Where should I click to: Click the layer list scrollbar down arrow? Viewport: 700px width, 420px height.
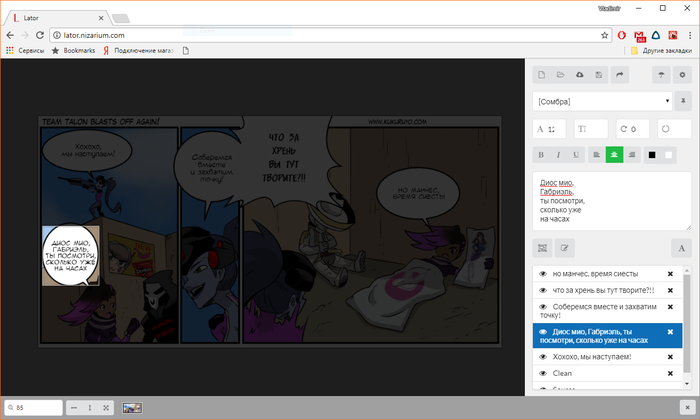687,384
